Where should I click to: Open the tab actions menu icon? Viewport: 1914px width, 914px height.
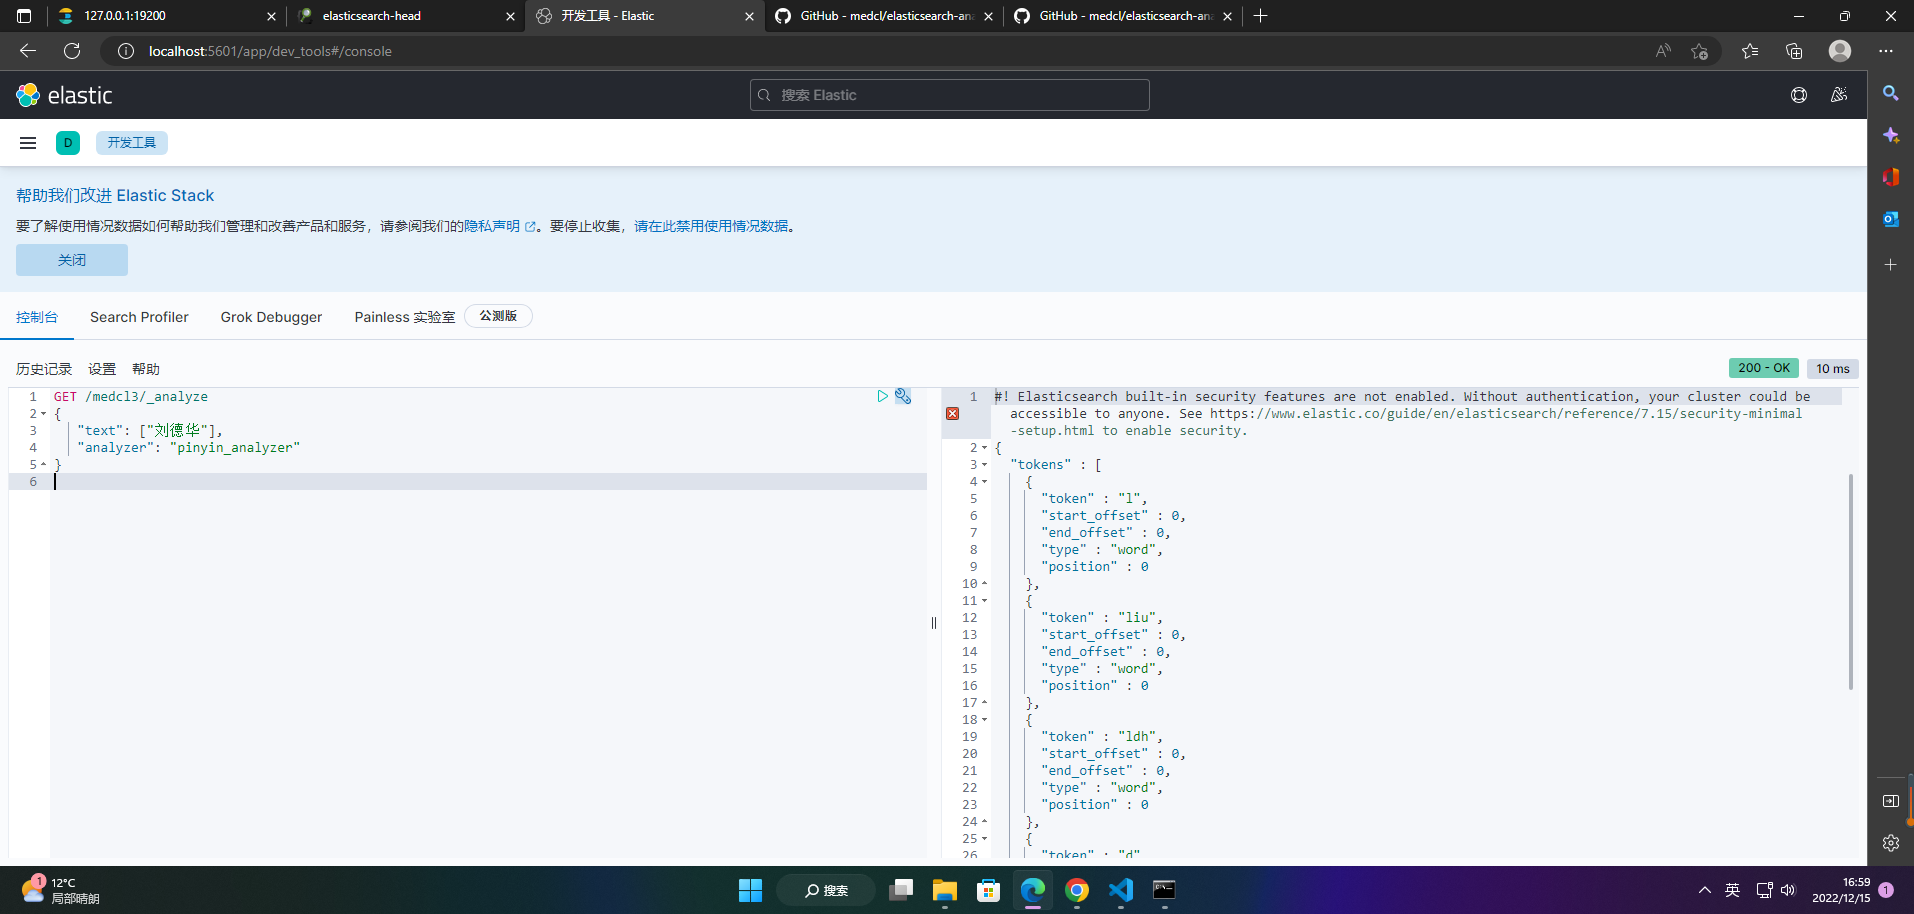(x=24, y=16)
